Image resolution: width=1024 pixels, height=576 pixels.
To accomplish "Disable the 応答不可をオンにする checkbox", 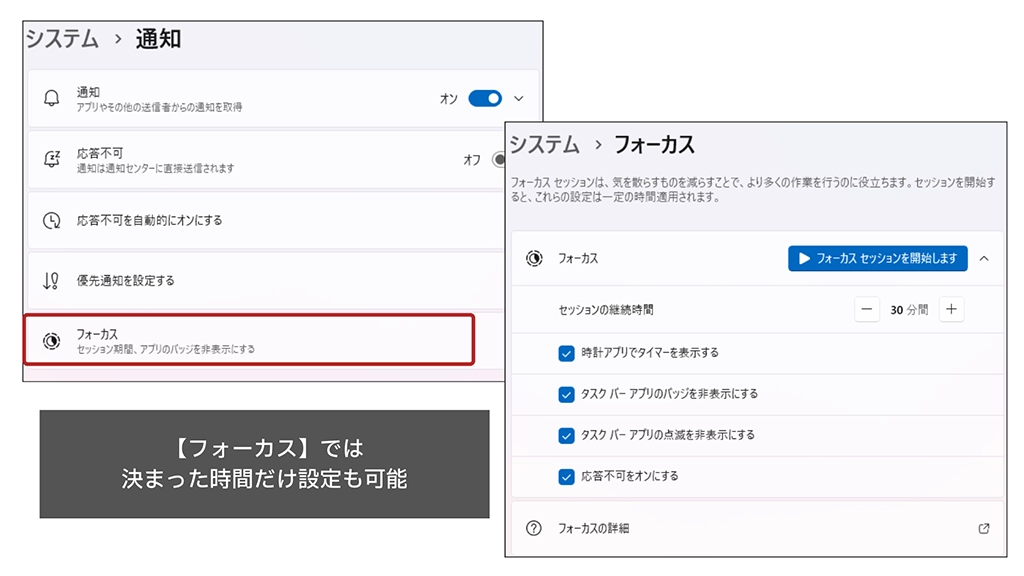I will coord(566,476).
